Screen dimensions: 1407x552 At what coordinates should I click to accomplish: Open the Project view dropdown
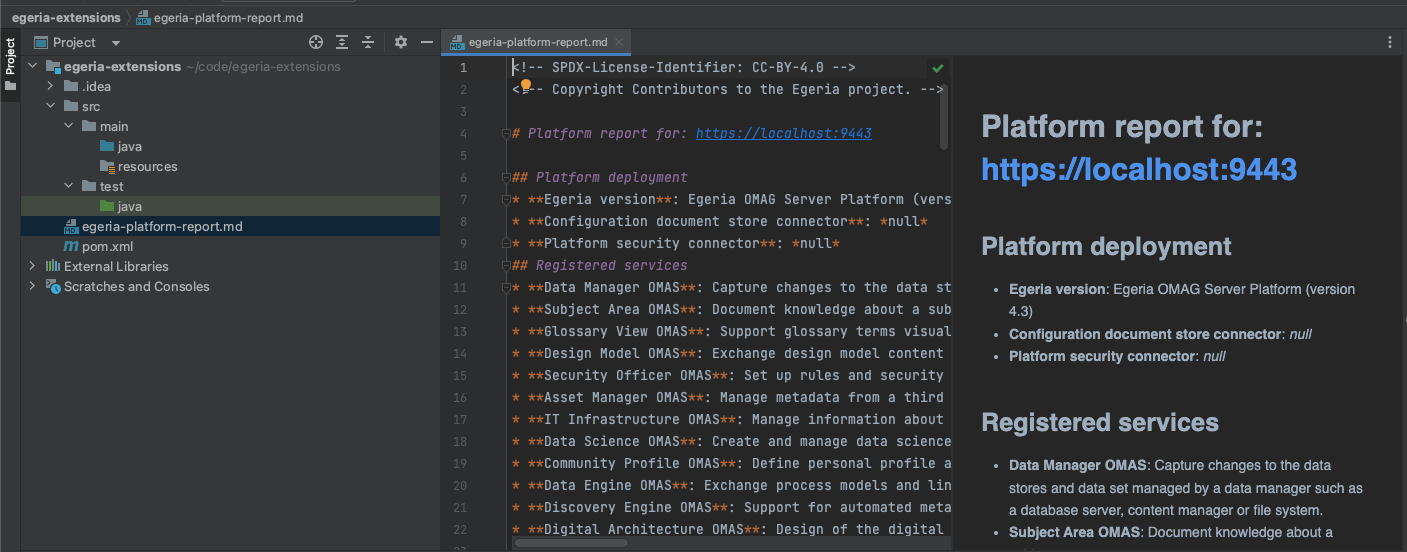click(x=77, y=42)
